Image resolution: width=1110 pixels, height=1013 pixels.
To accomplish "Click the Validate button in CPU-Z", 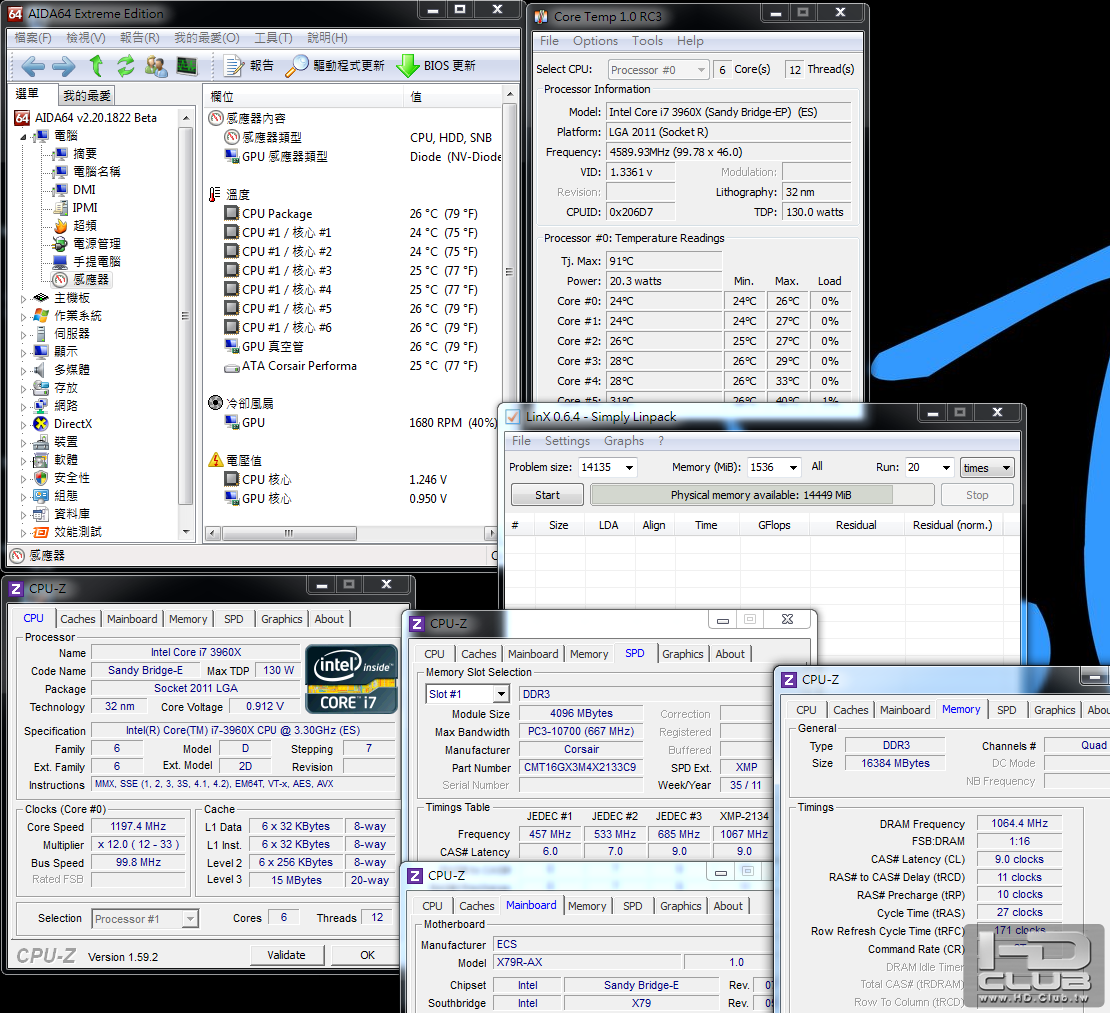I will click(x=287, y=955).
